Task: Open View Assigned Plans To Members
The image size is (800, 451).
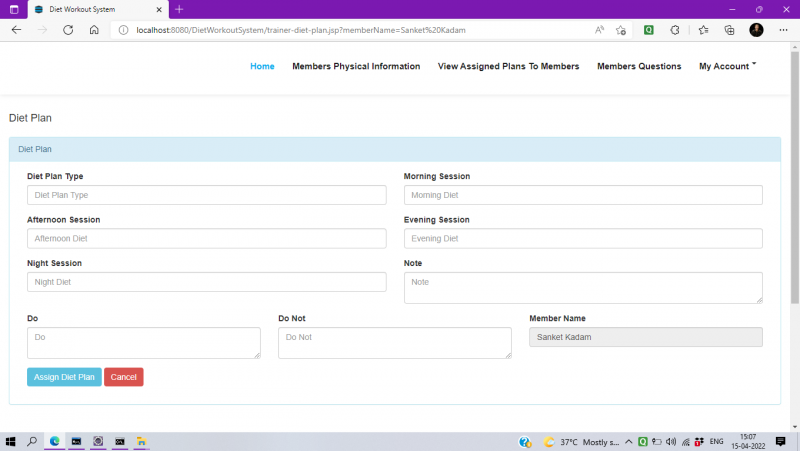Action: 508,66
